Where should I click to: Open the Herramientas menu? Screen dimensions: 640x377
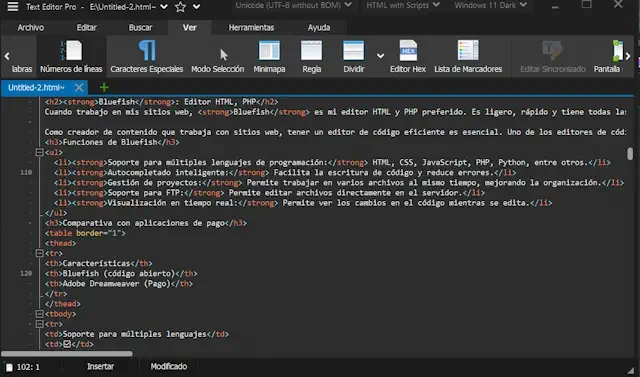click(251, 28)
